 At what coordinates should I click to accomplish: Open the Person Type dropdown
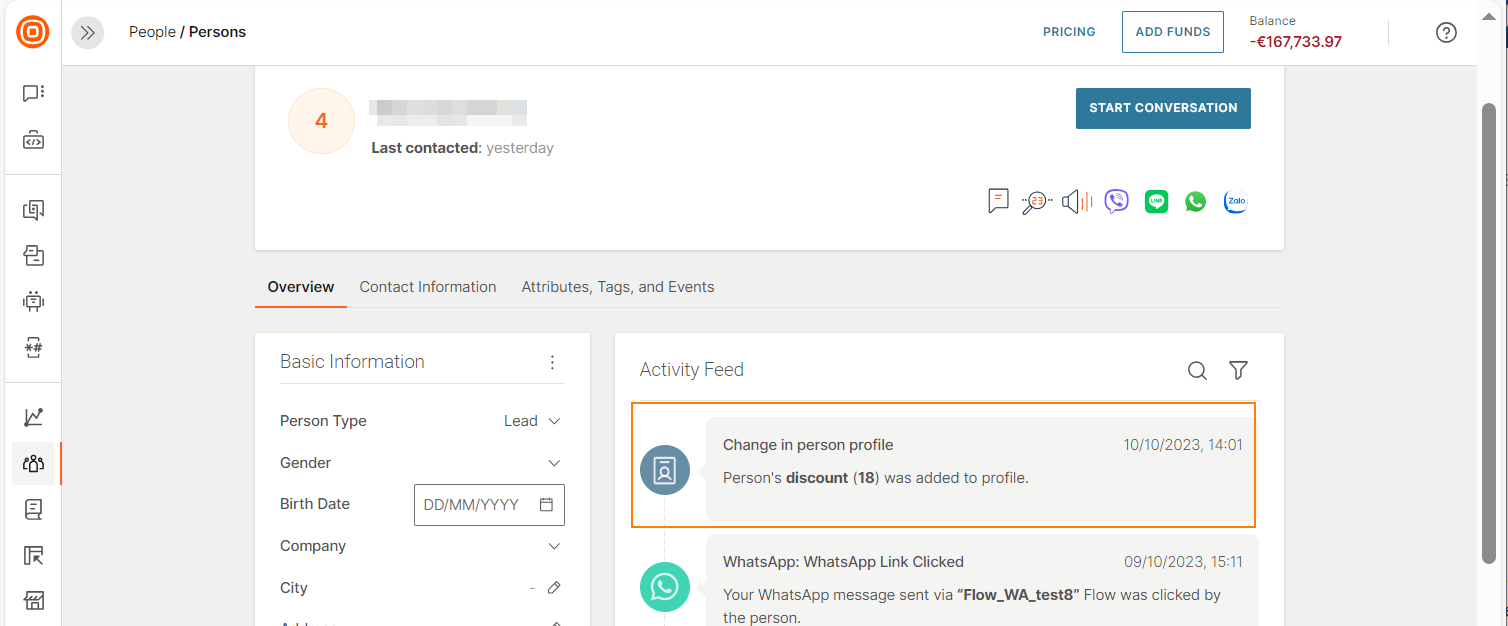[x=532, y=421]
